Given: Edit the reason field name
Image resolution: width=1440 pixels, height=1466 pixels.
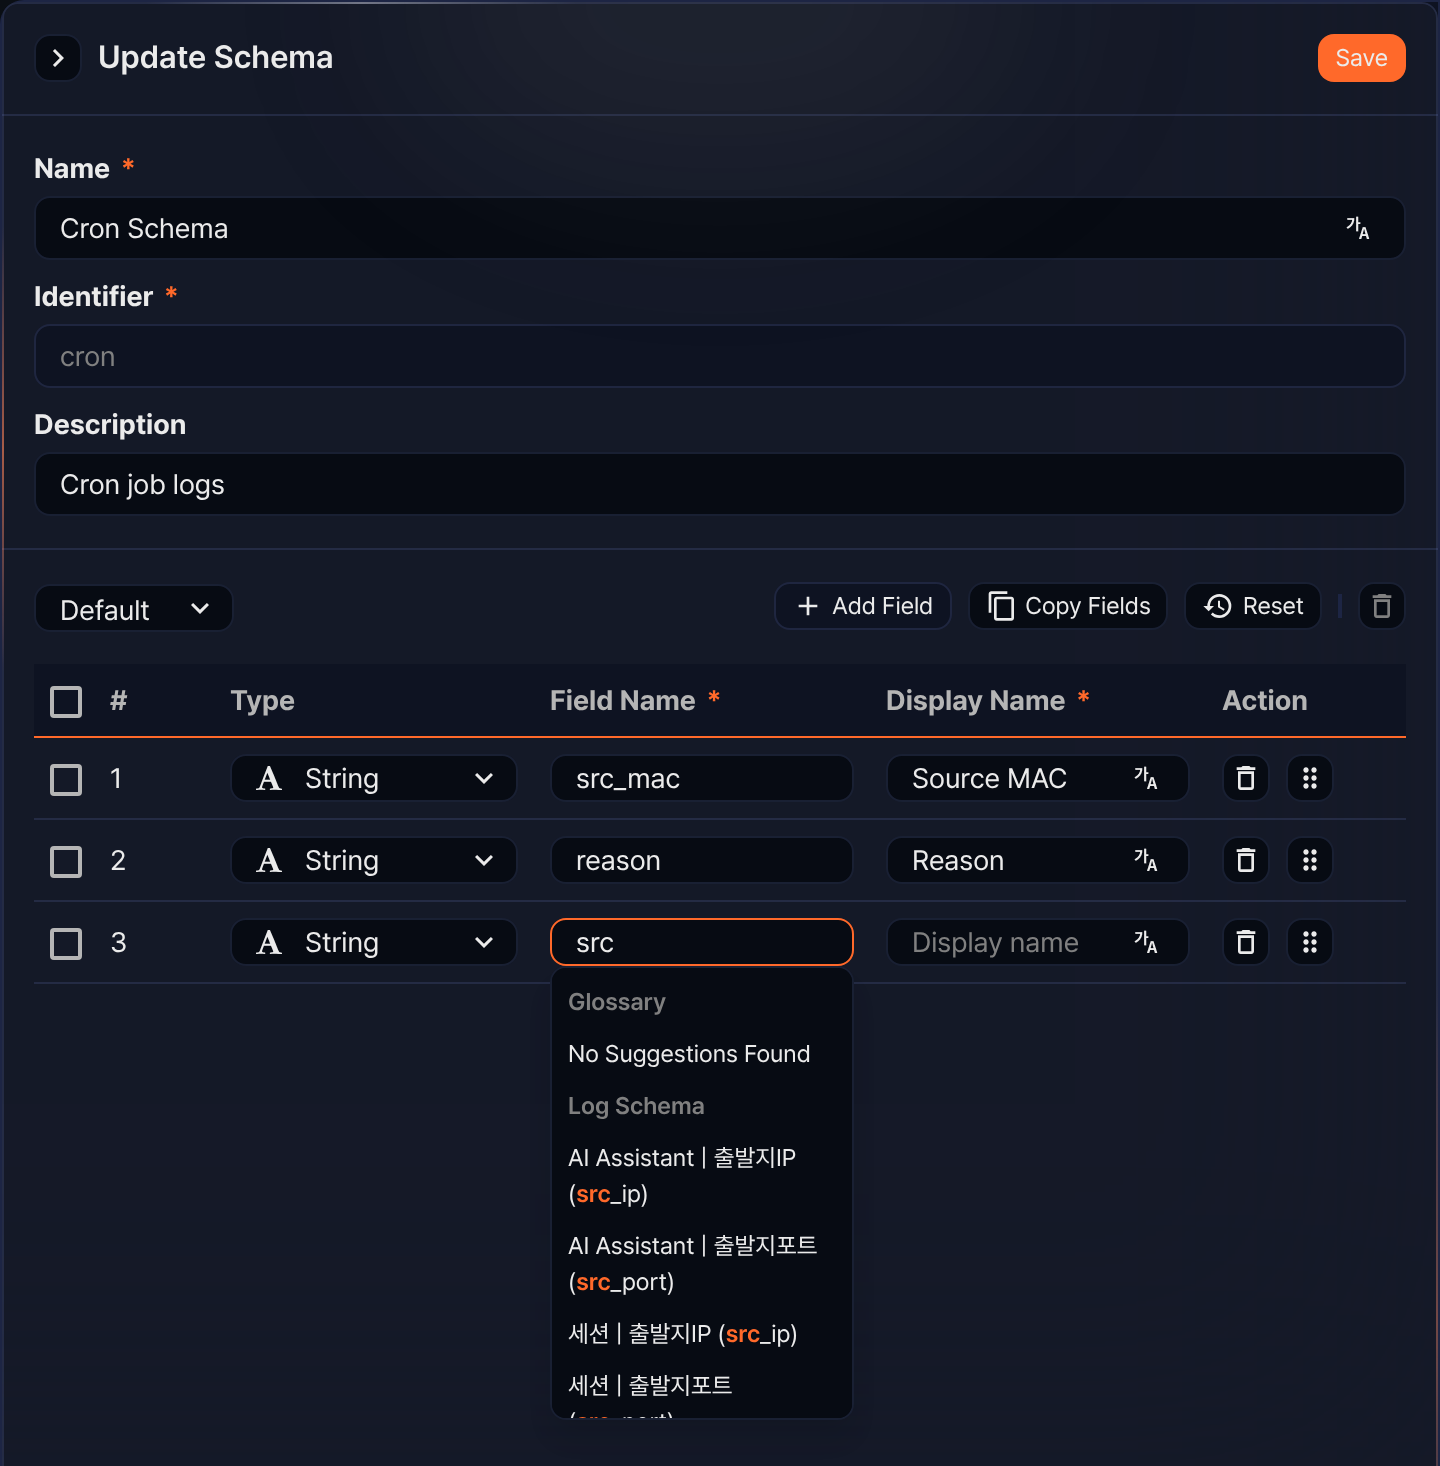Looking at the screenshot, I should pos(702,860).
